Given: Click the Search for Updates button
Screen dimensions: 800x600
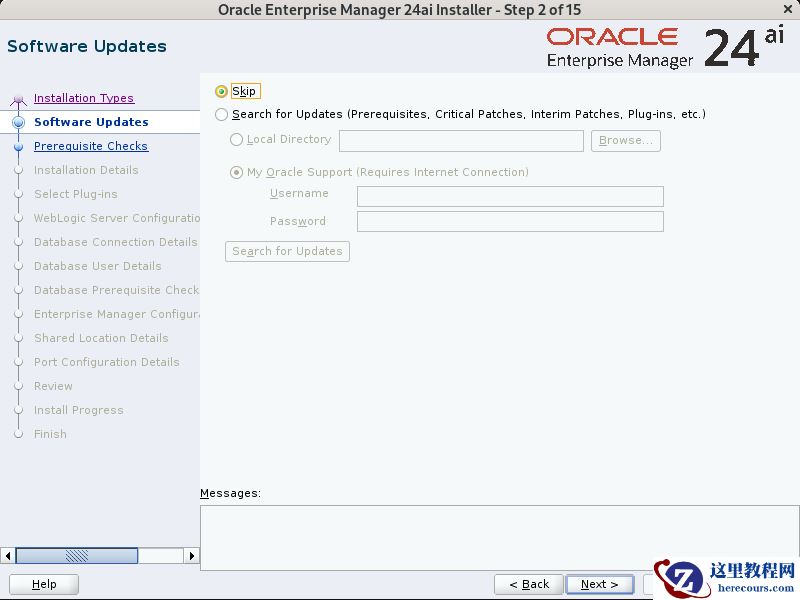Looking at the screenshot, I should pyautogui.click(x=287, y=252).
